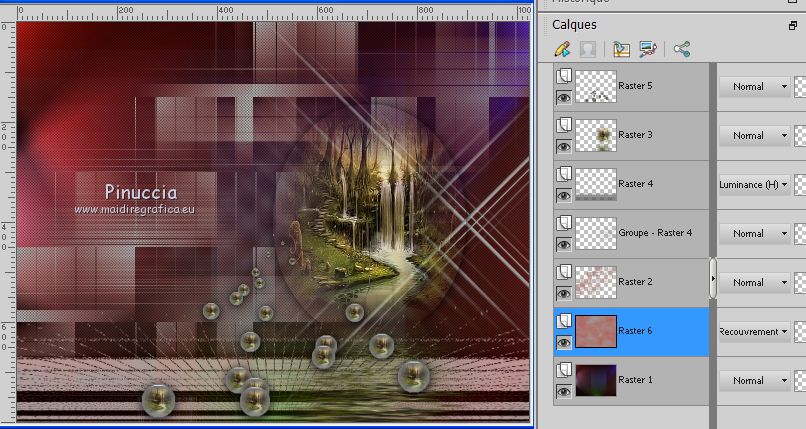The height and width of the screenshot is (429, 806).
Task: Open blend mode dropdown for Raster 3
Action: point(754,136)
